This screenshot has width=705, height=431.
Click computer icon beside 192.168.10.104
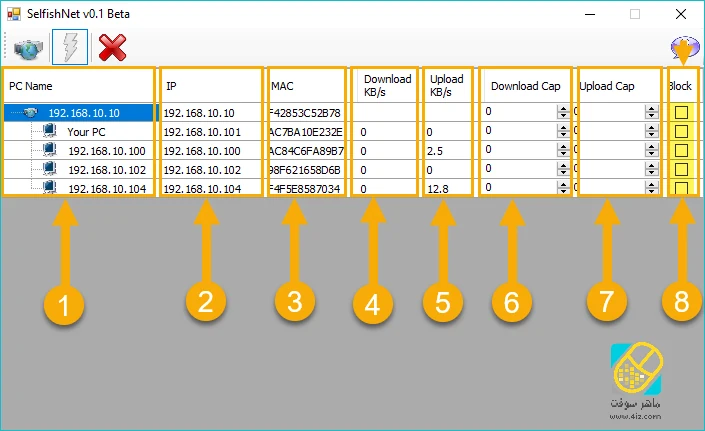50,187
